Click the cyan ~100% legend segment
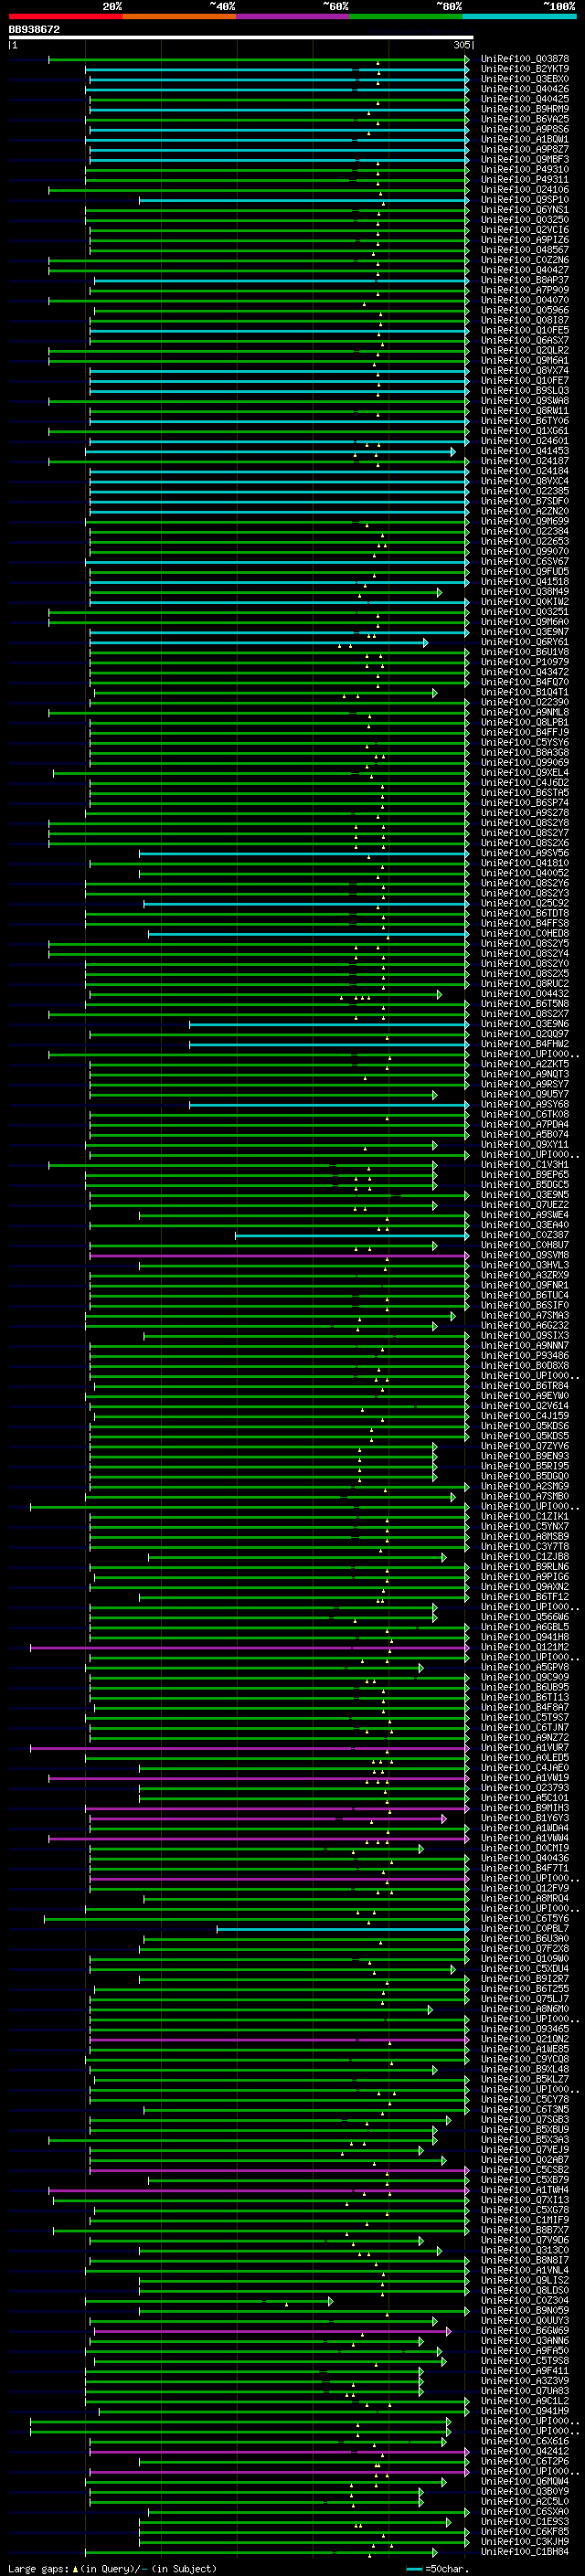 (520, 16)
